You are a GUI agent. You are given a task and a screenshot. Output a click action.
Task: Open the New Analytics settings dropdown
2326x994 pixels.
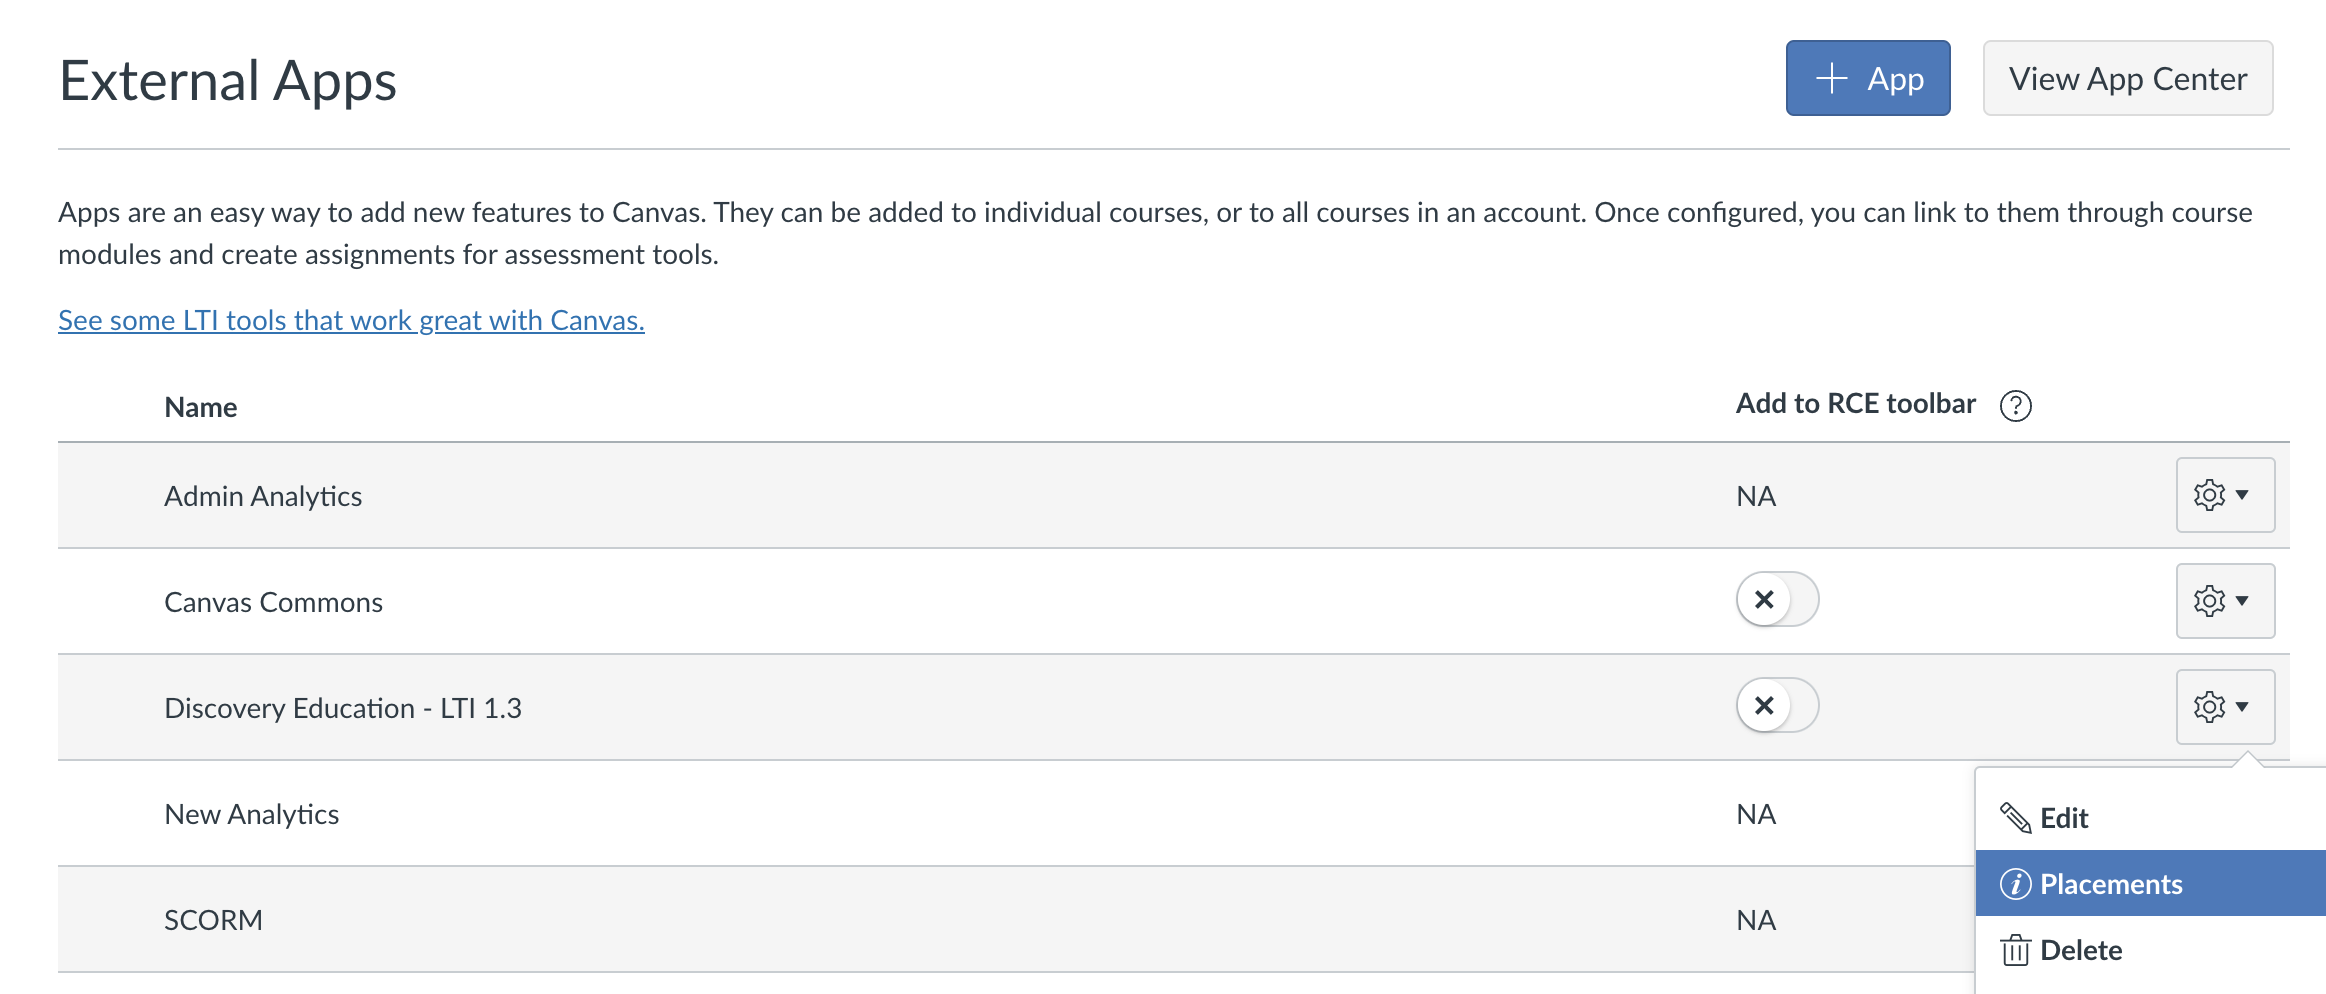point(2224,813)
